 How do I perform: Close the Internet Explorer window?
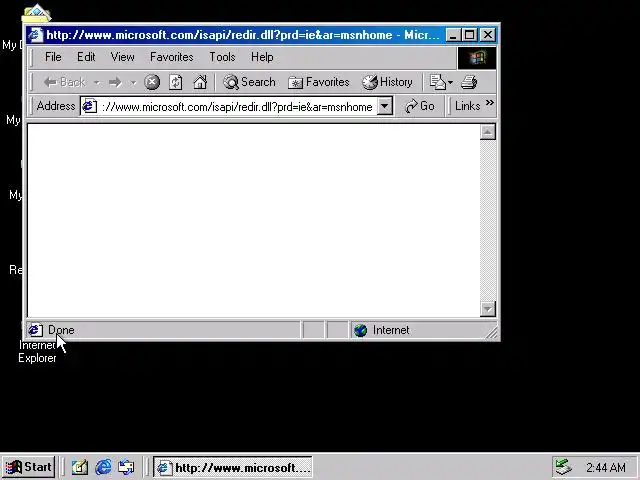pos(488,35)
